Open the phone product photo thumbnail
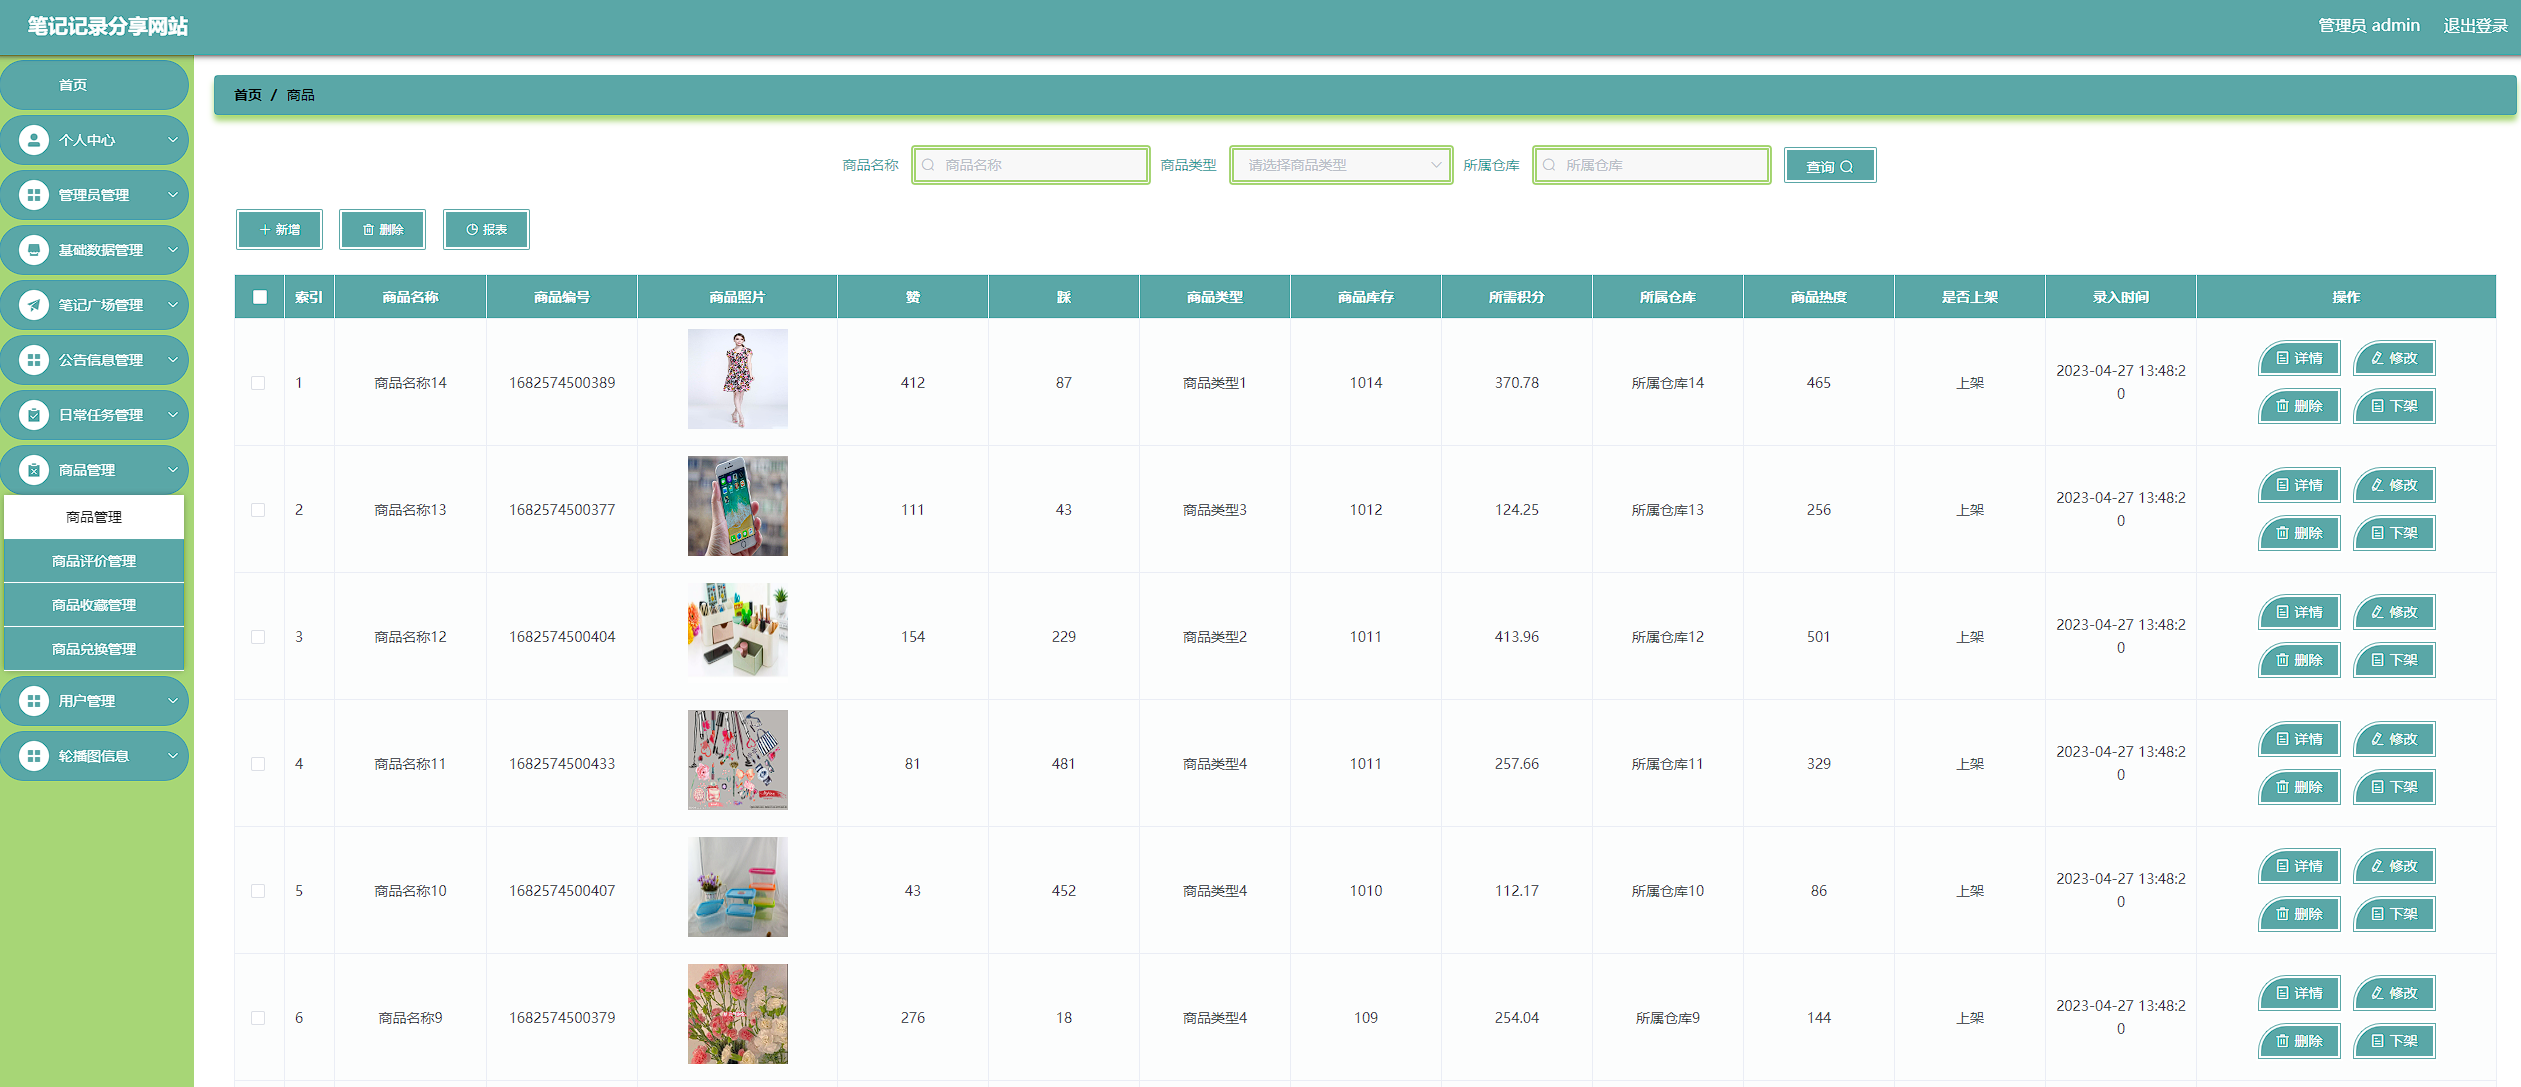Screen dimensions: 2521x1087 click(737, 506)
